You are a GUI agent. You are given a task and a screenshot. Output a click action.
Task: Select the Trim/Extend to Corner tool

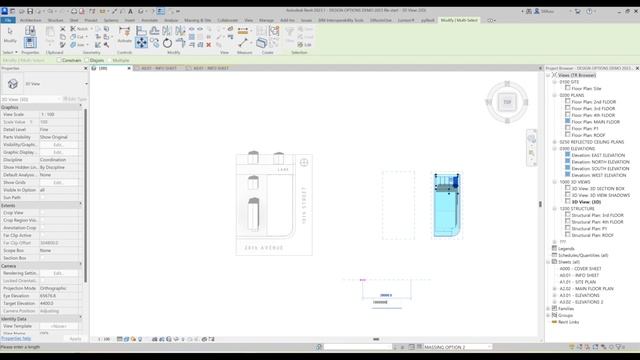pos(180,43)
